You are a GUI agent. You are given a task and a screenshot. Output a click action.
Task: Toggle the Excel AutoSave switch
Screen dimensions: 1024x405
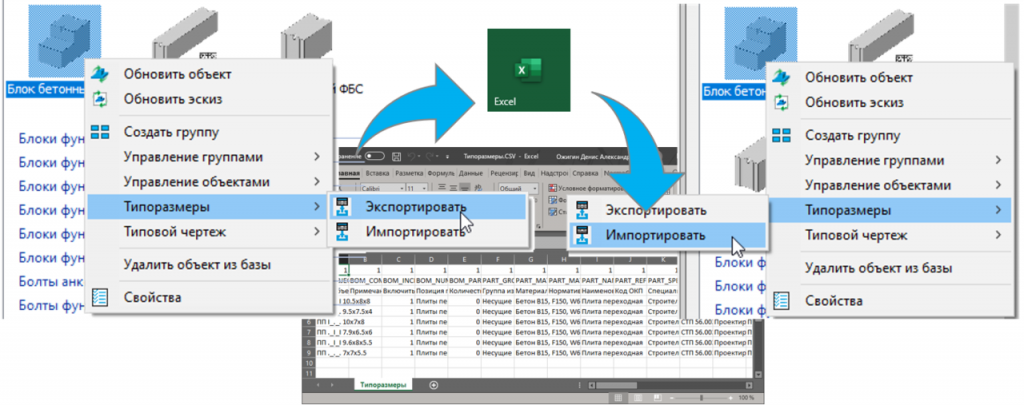(x=375, y=156)
